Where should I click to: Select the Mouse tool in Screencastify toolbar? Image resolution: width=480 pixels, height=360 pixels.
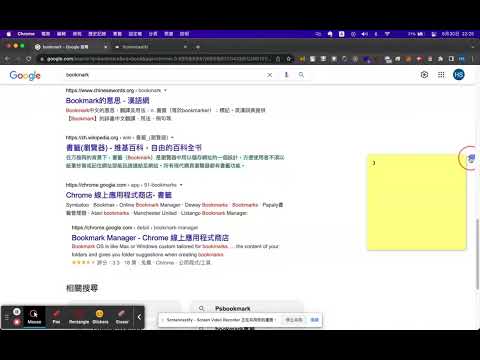[34, 317]
